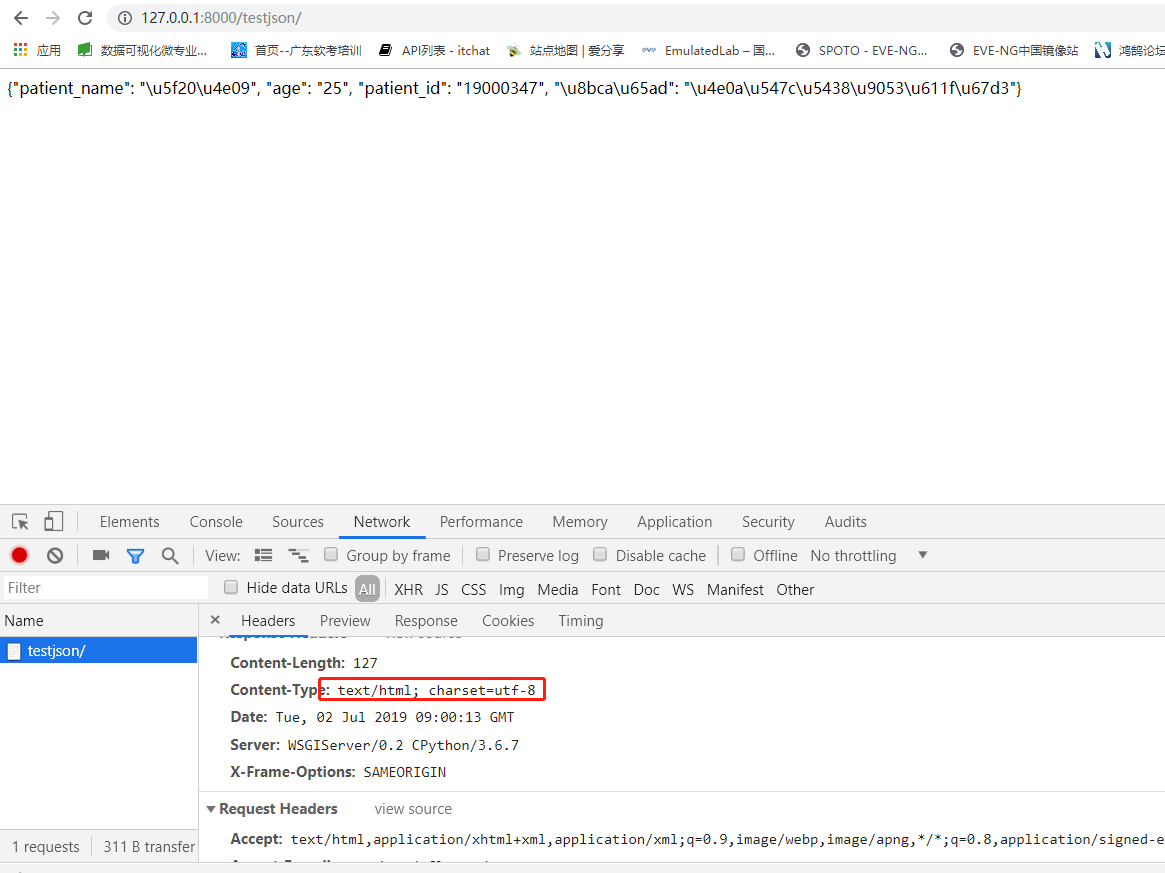The image size is (1165, 873).
Task: Show the network overview waterfall view
Action: (x=298, y=555)
